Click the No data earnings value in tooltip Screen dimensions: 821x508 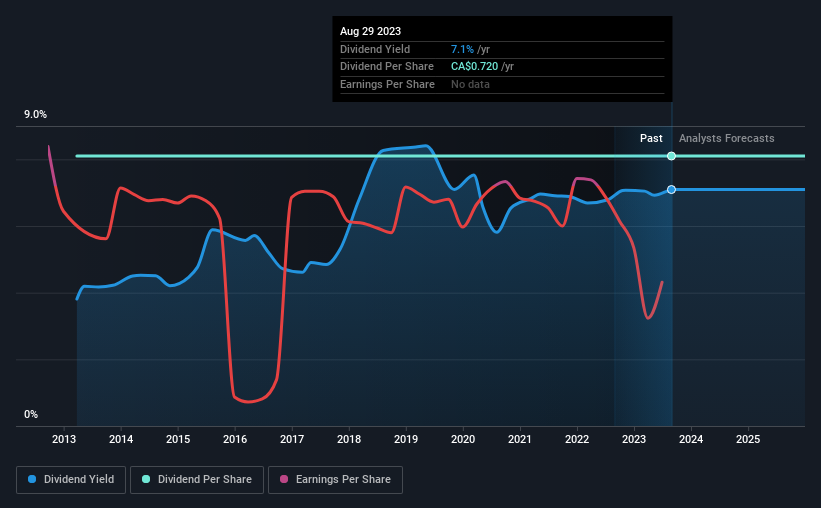(470, 84)
